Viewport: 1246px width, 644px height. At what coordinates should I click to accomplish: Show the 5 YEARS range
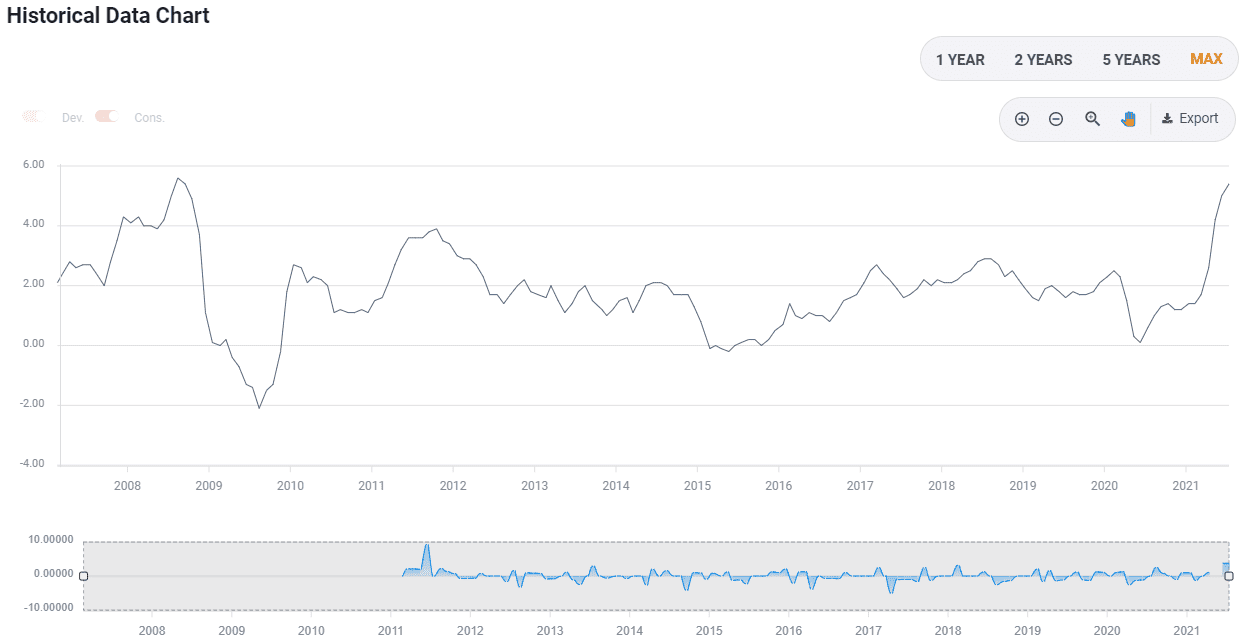click(x=1131, y=60)
